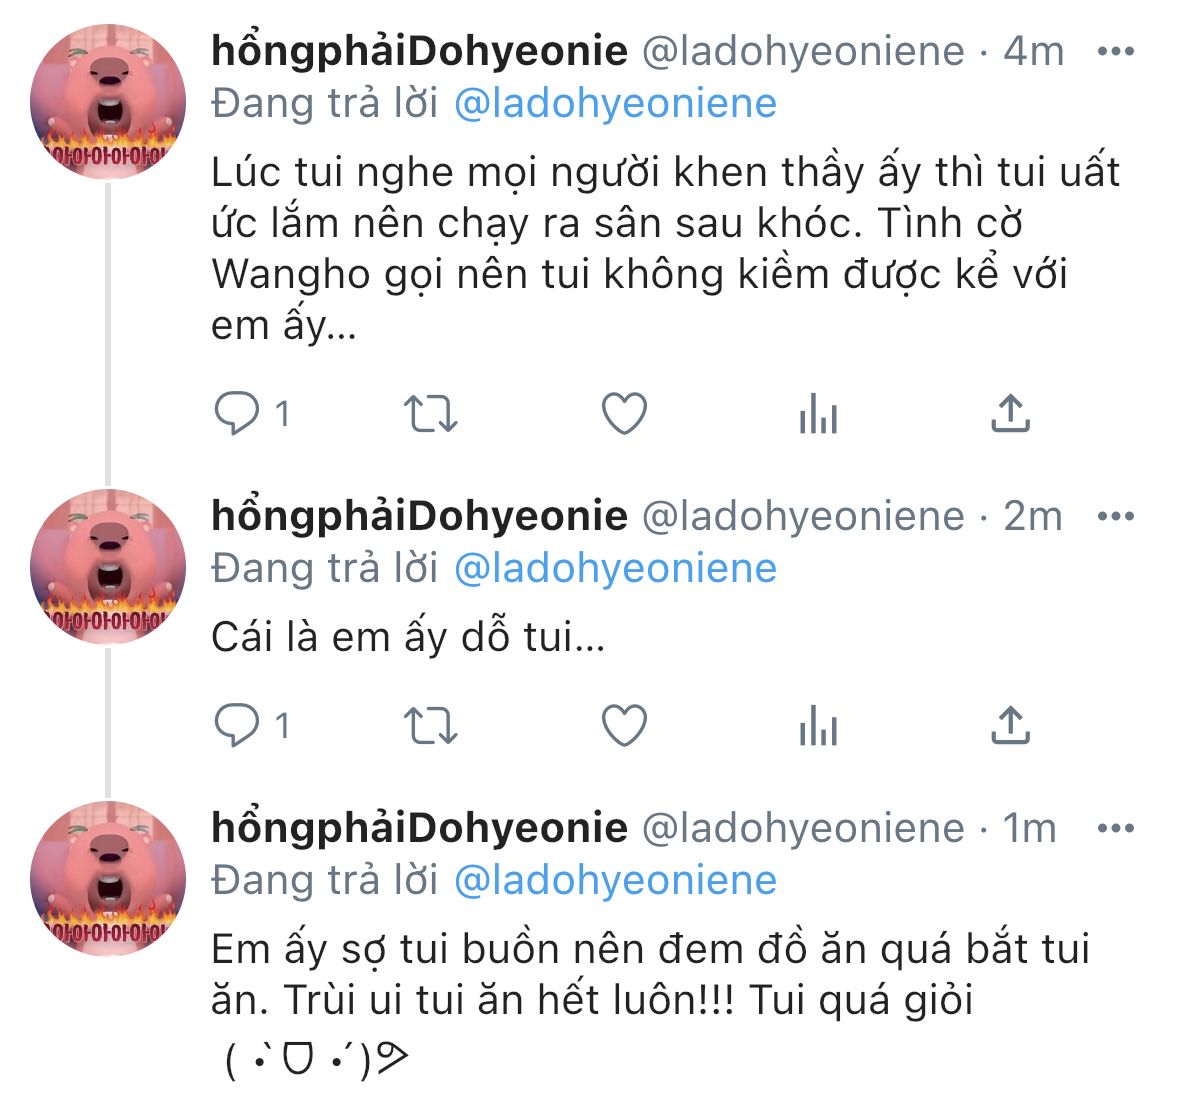Viewport: 1179px width, 1101px height.
Task: Open the second tweet's profile avatar
Action: (x=108, y=565)
